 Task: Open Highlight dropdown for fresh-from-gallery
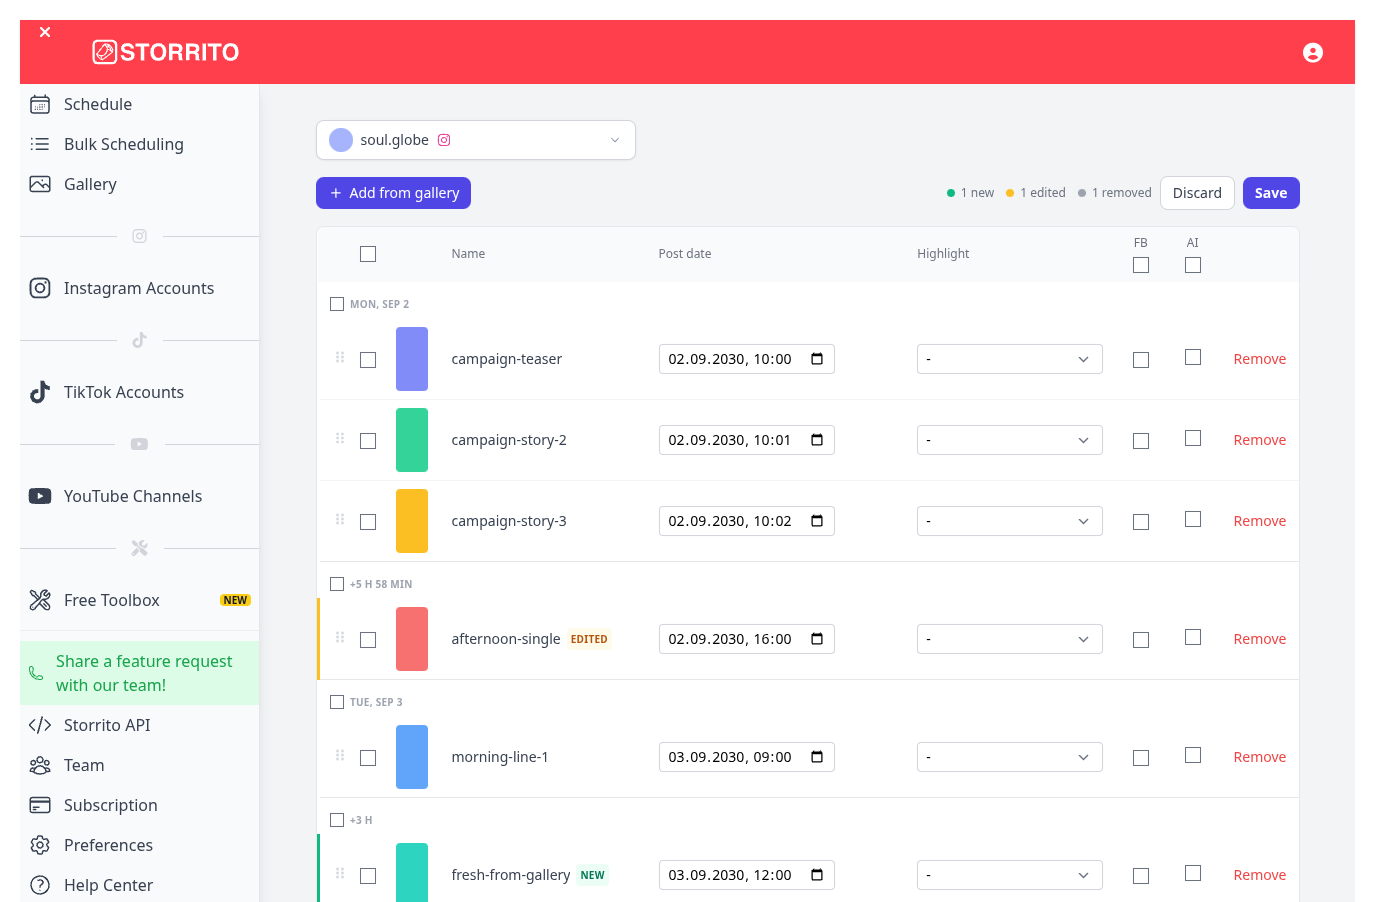[1010, 875]
